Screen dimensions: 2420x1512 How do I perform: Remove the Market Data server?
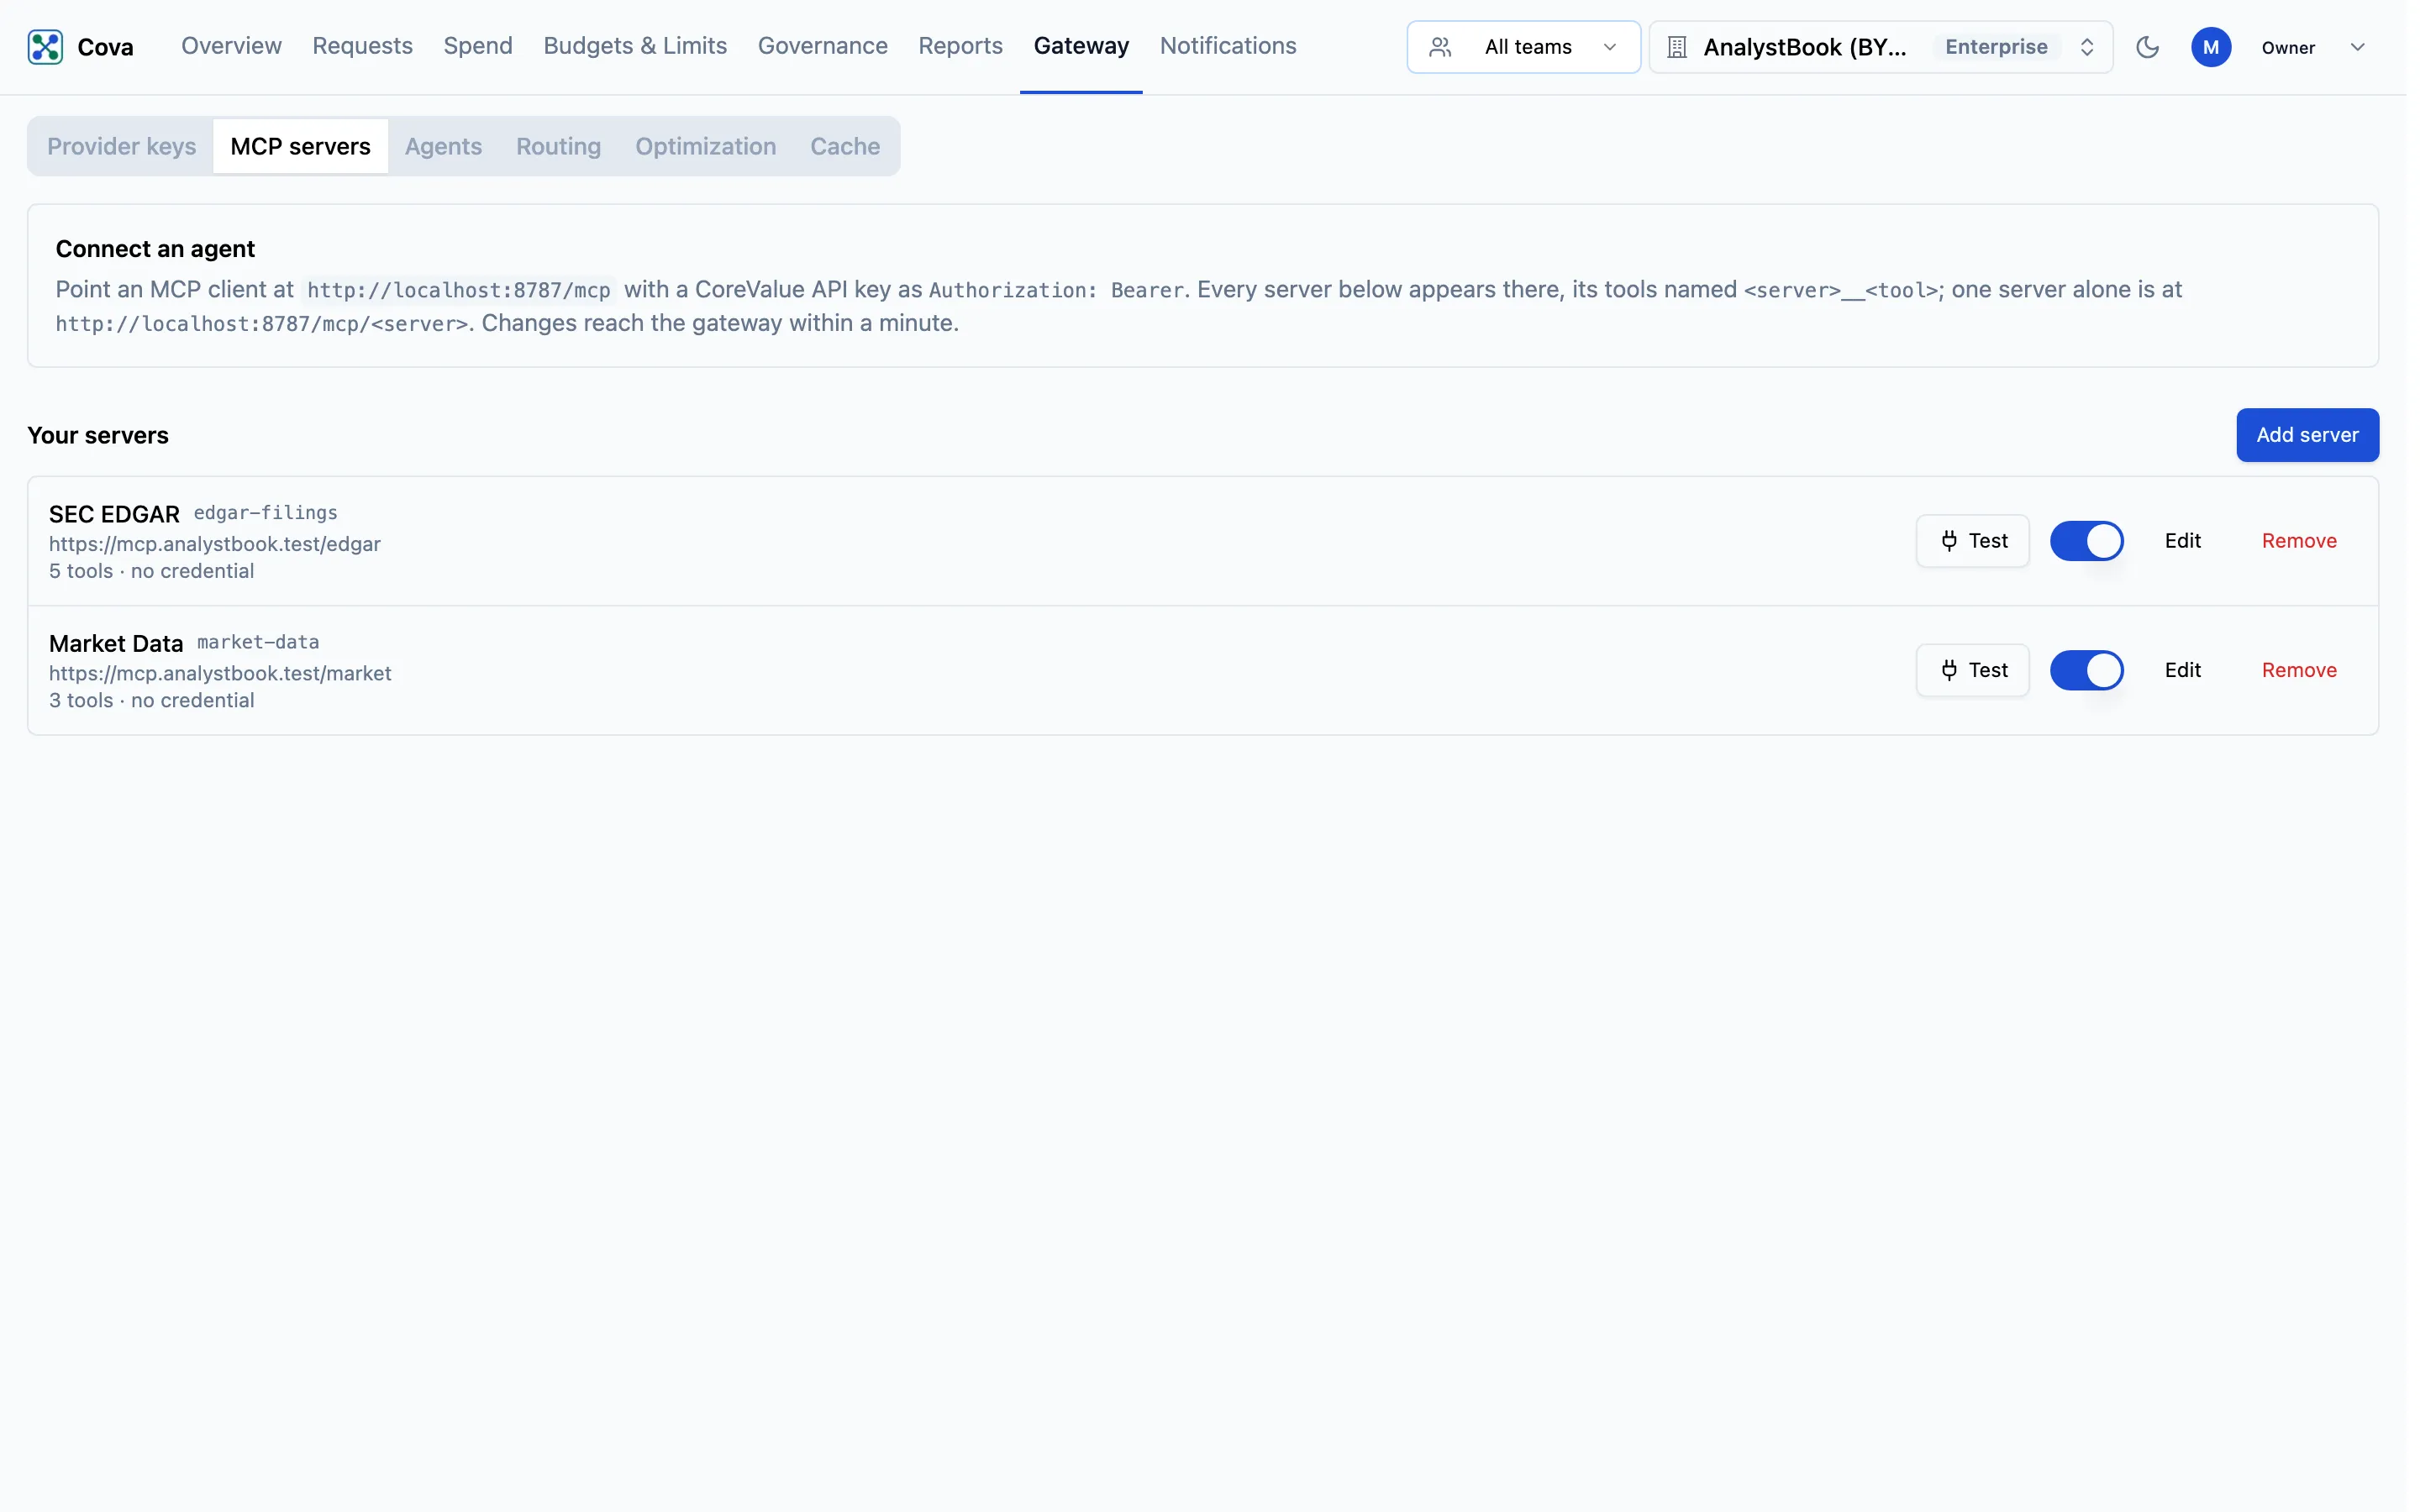click(x=2299, y=670)
